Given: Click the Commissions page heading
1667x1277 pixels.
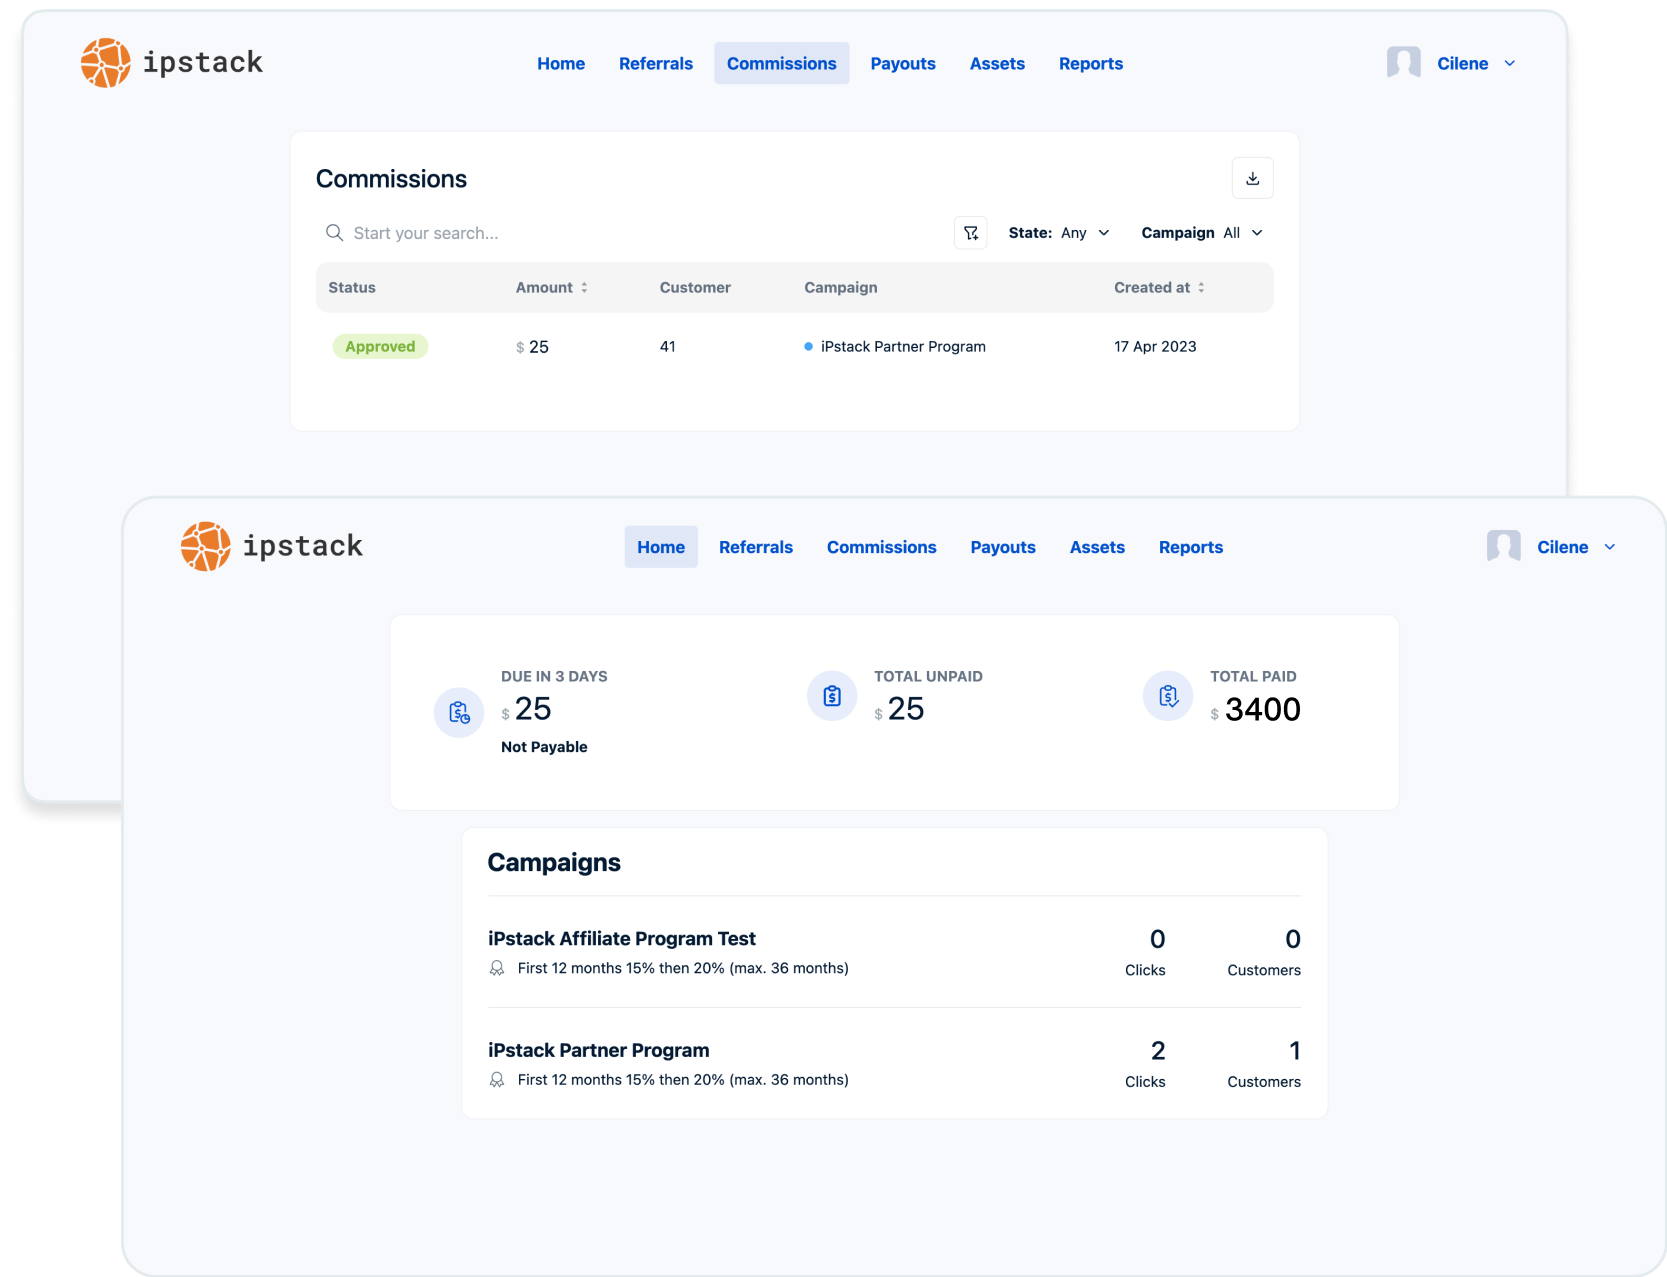Looking at the screenshot, I should click(x=391, y=179).
